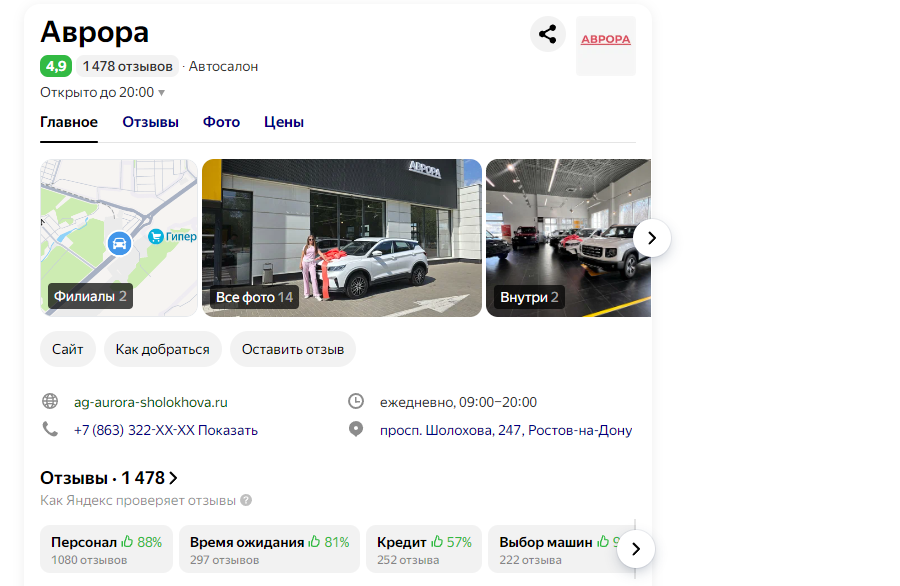900x586 pixels.
Task: Click the Аврора title heading
Action: coord(94,32)
